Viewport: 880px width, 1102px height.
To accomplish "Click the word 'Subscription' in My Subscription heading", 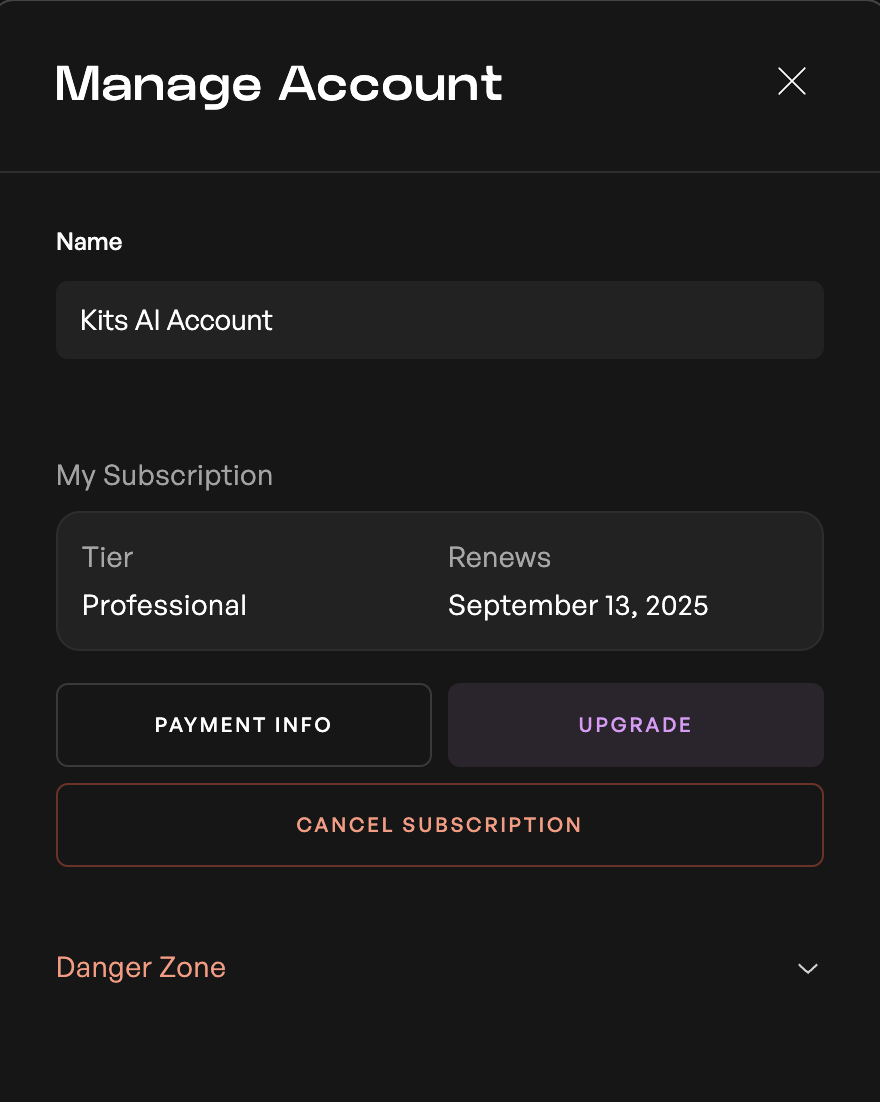I will [x=188, y=475].
